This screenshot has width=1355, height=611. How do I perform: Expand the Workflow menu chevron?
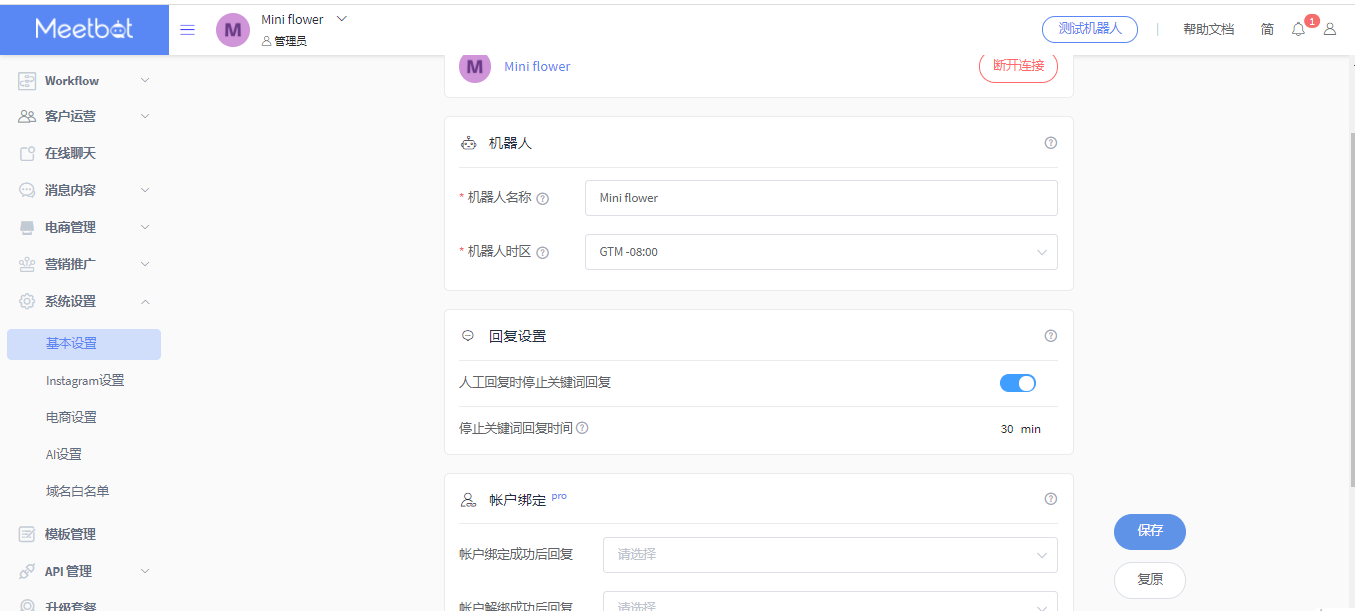145,81
